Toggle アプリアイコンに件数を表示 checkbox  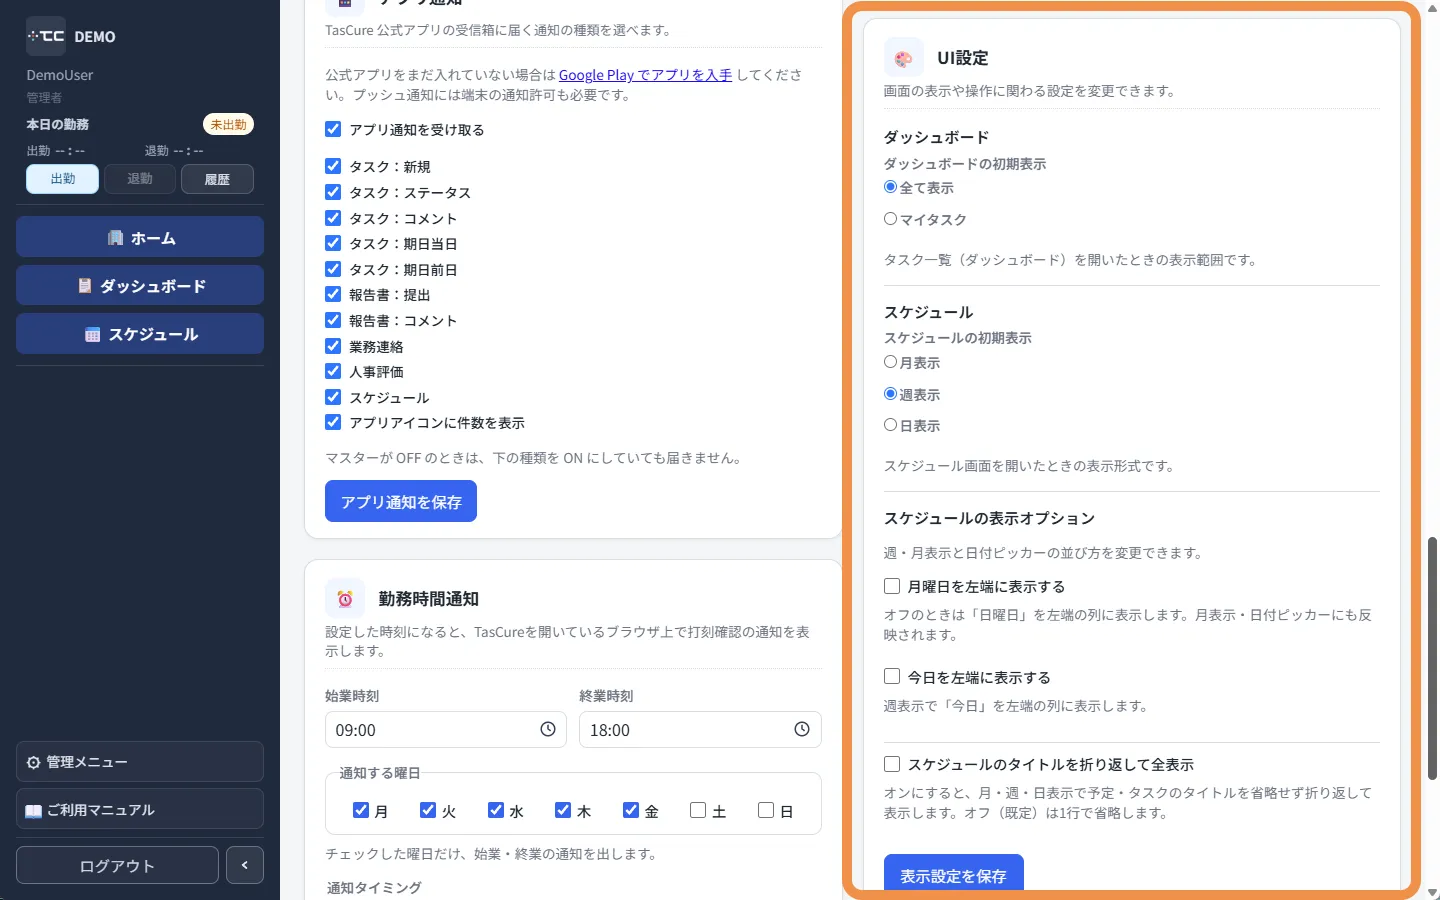pos(333,422)
